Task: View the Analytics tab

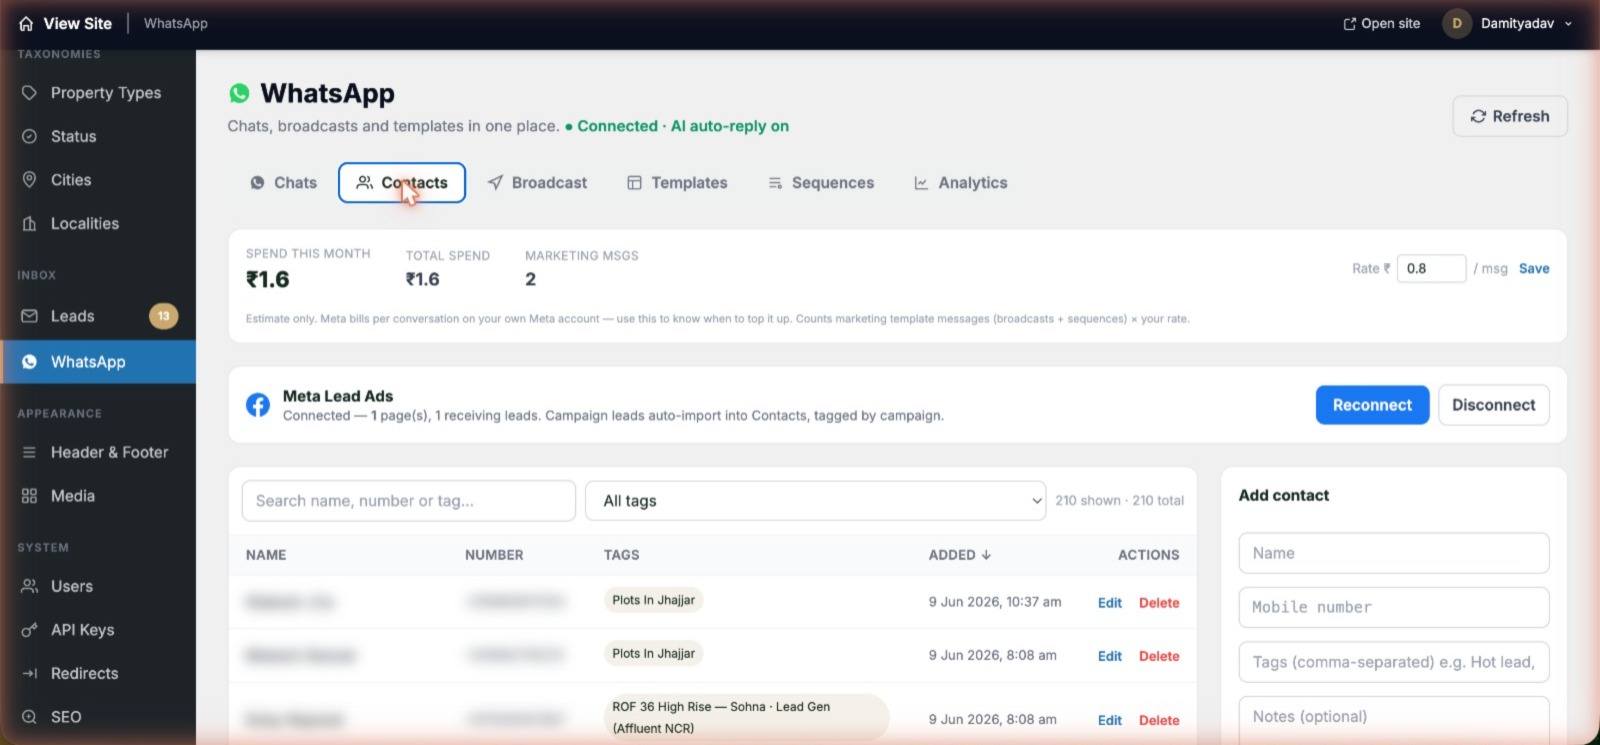Action: pyautogui.click(x=960, y=183)
